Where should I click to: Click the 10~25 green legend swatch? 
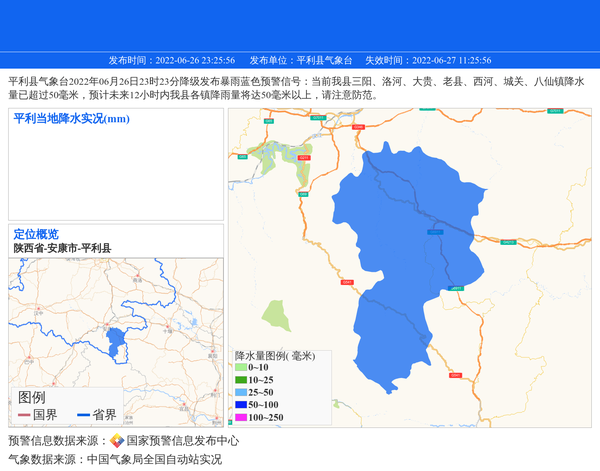pyautogui.click(x=241, y=380)
